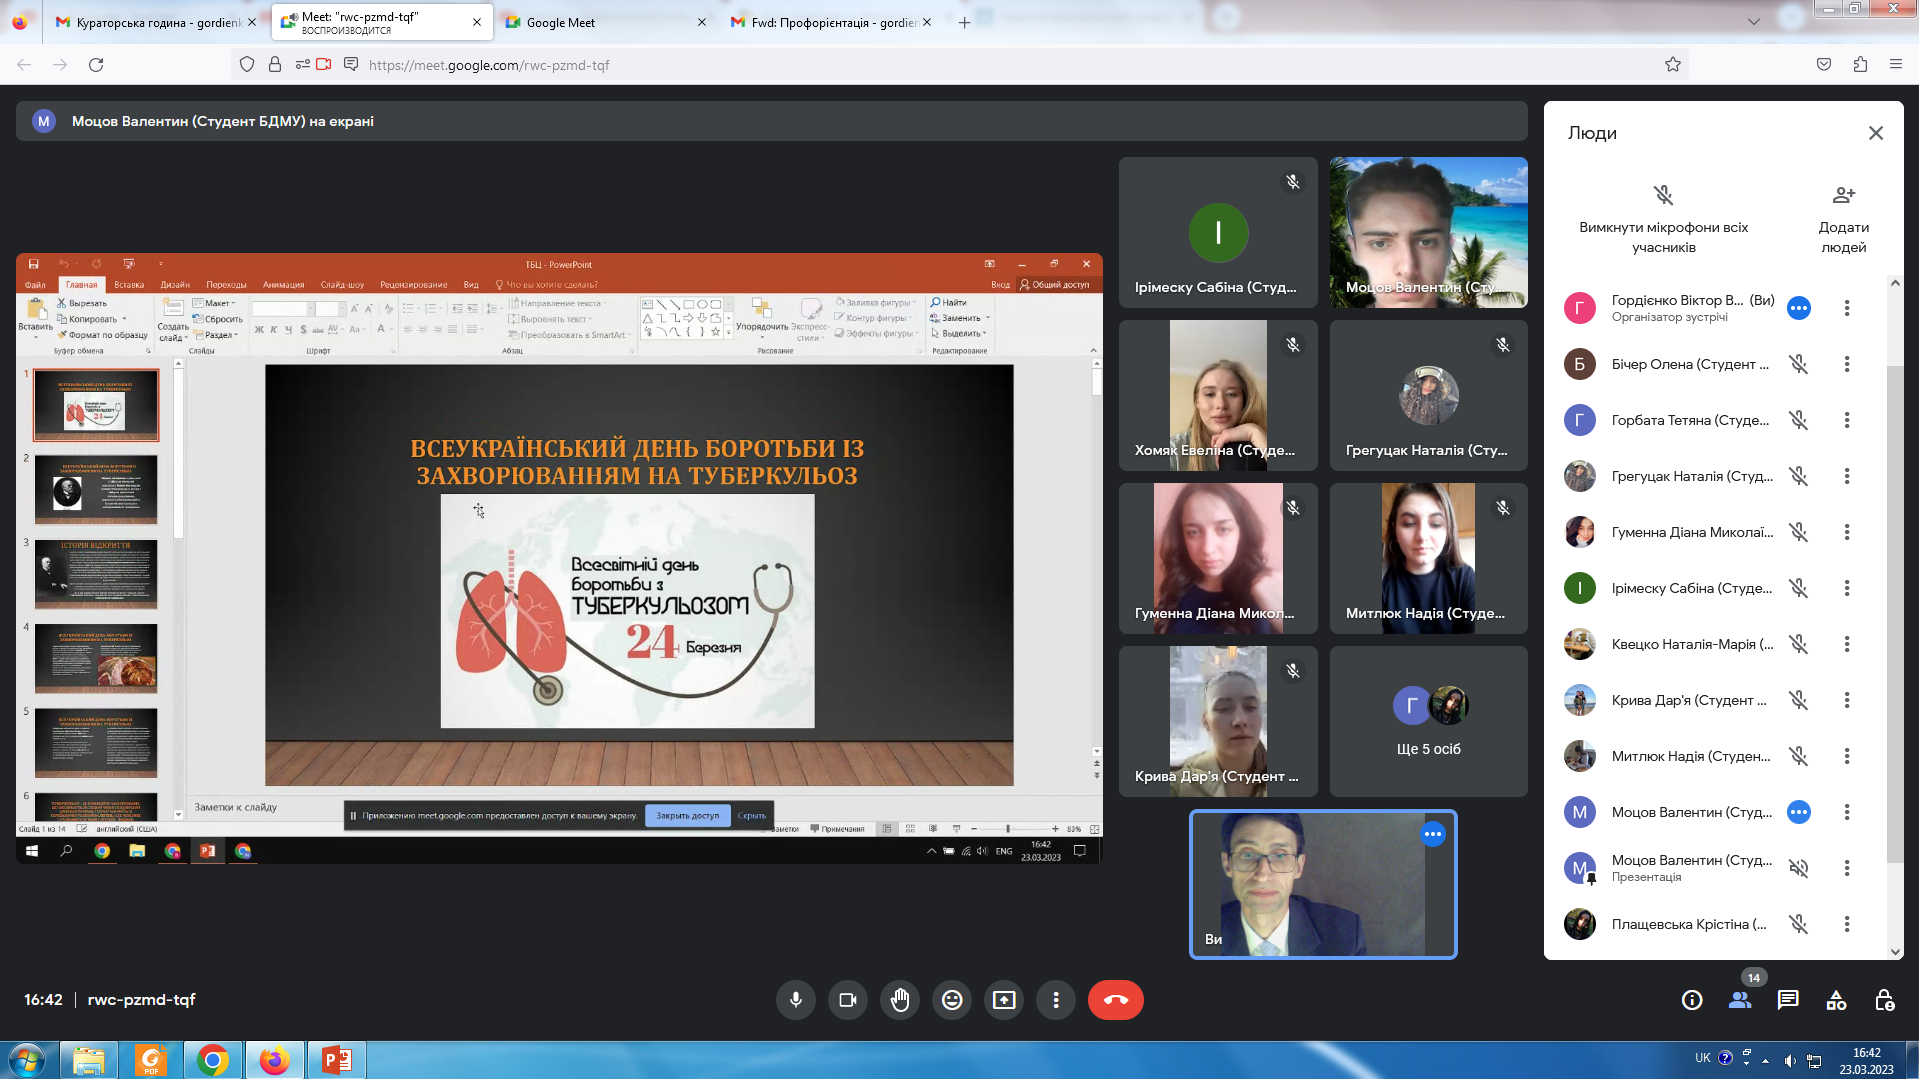Open options menu for Крива Дар'я
The height and width of the screenshot is (1079, 1919).
(x=1847, y=700)
